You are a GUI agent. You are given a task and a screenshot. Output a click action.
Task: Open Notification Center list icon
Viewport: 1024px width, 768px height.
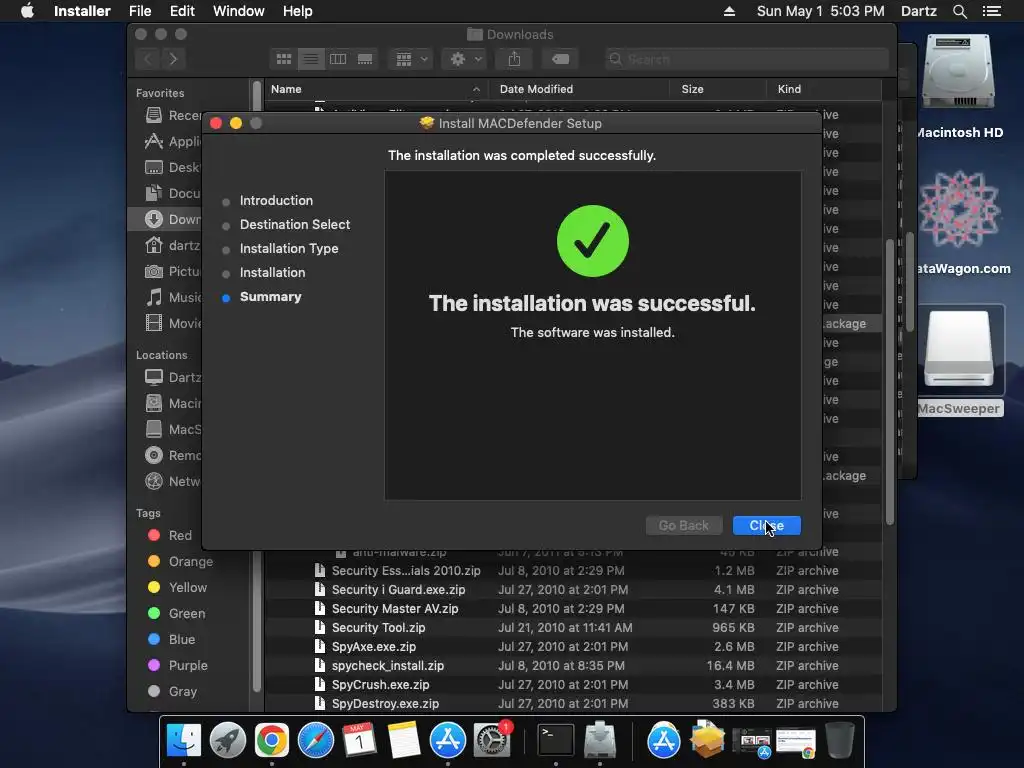992,11
